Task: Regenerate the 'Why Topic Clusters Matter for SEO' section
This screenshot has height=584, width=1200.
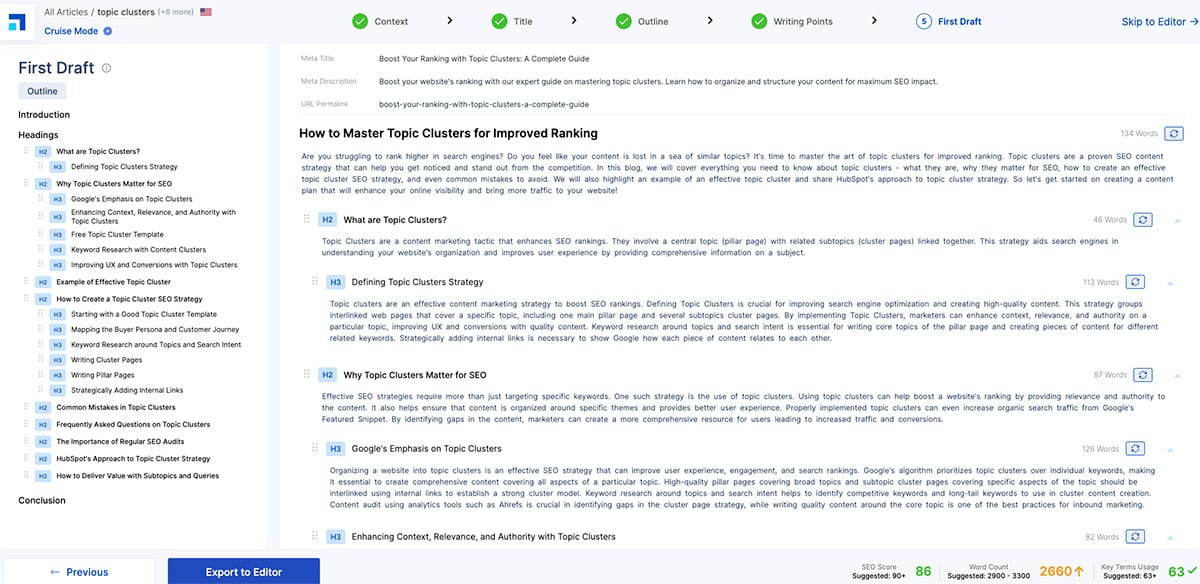Action: [1144, 374]
